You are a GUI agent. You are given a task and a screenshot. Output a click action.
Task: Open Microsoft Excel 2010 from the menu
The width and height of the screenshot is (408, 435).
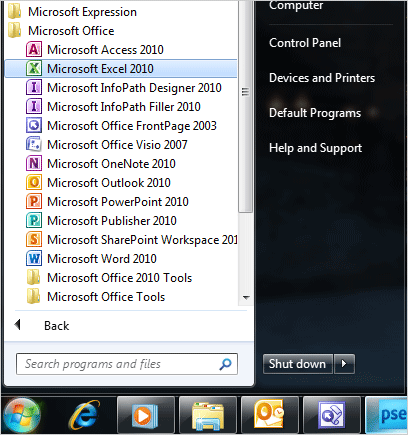tap(121, 69)
